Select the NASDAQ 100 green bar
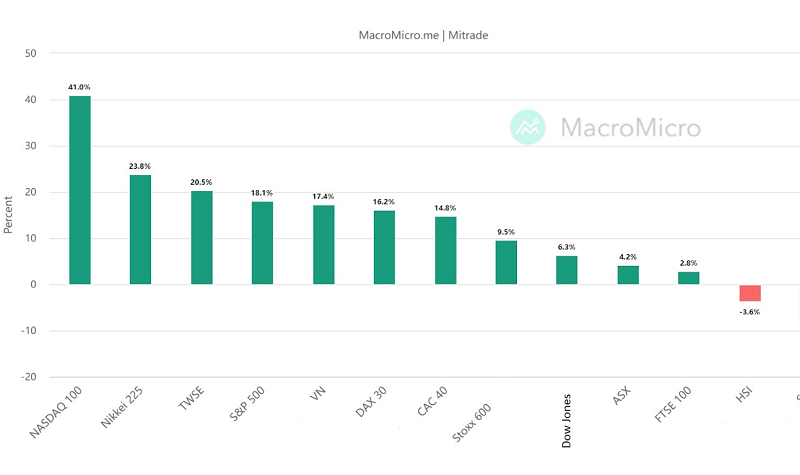 [x=80, y=190]
